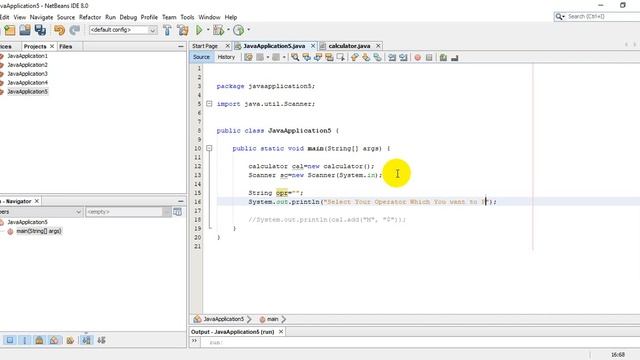Click main in the editor breadcrumb
This screenshot has width=640, height=360.
[272, 319]
